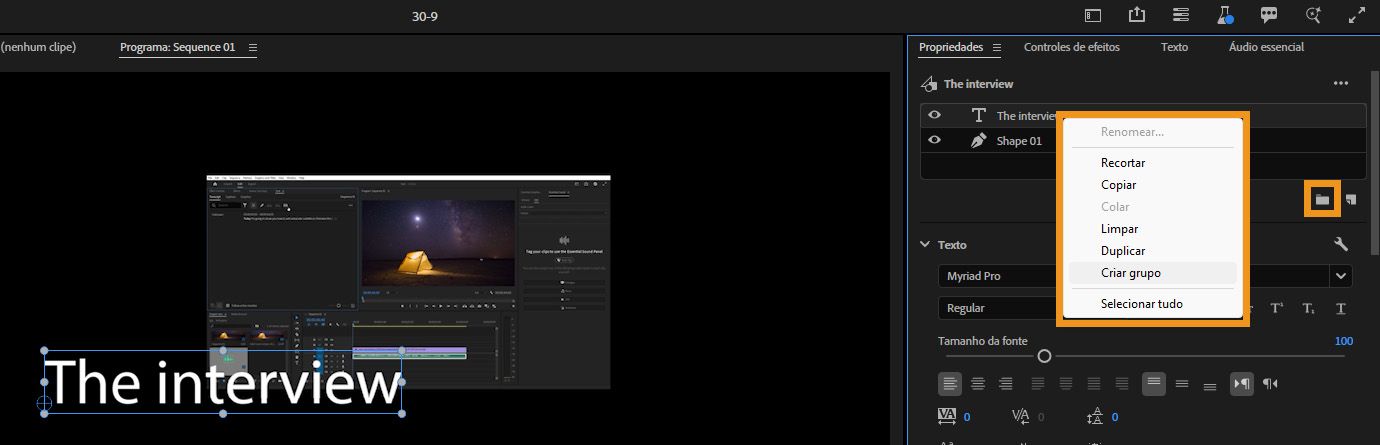
Task: Align text to top vertically
Action: 1154,383
